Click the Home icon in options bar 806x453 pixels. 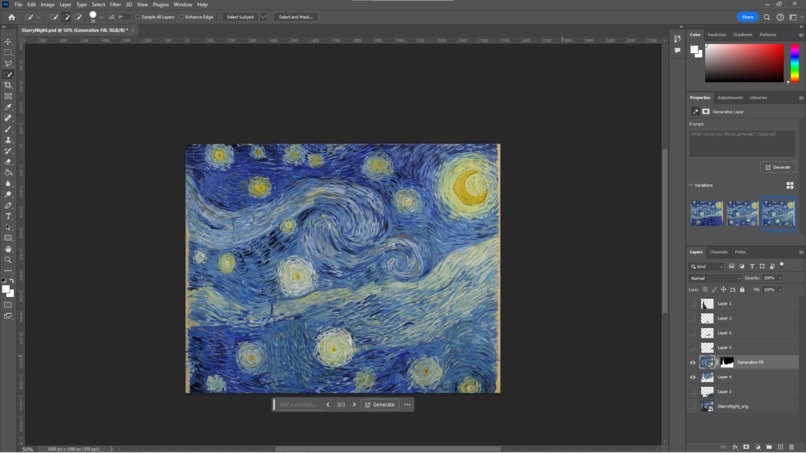click(x=11, y=17)
